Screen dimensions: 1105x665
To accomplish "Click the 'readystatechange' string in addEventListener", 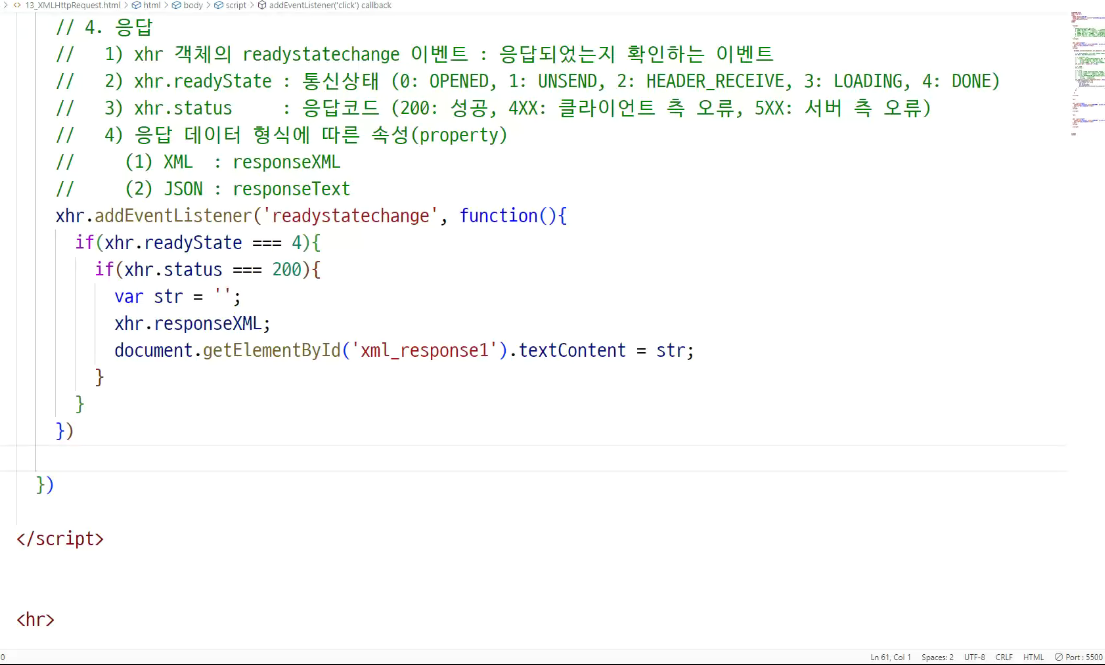I will click(x=350, y=216).
